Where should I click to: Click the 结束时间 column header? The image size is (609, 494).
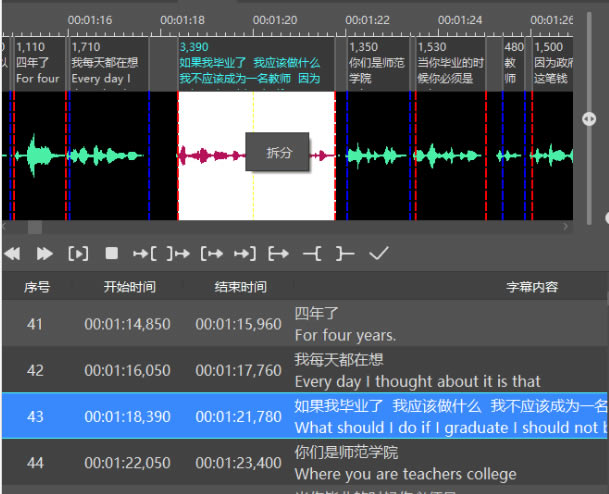pos(240,287)
